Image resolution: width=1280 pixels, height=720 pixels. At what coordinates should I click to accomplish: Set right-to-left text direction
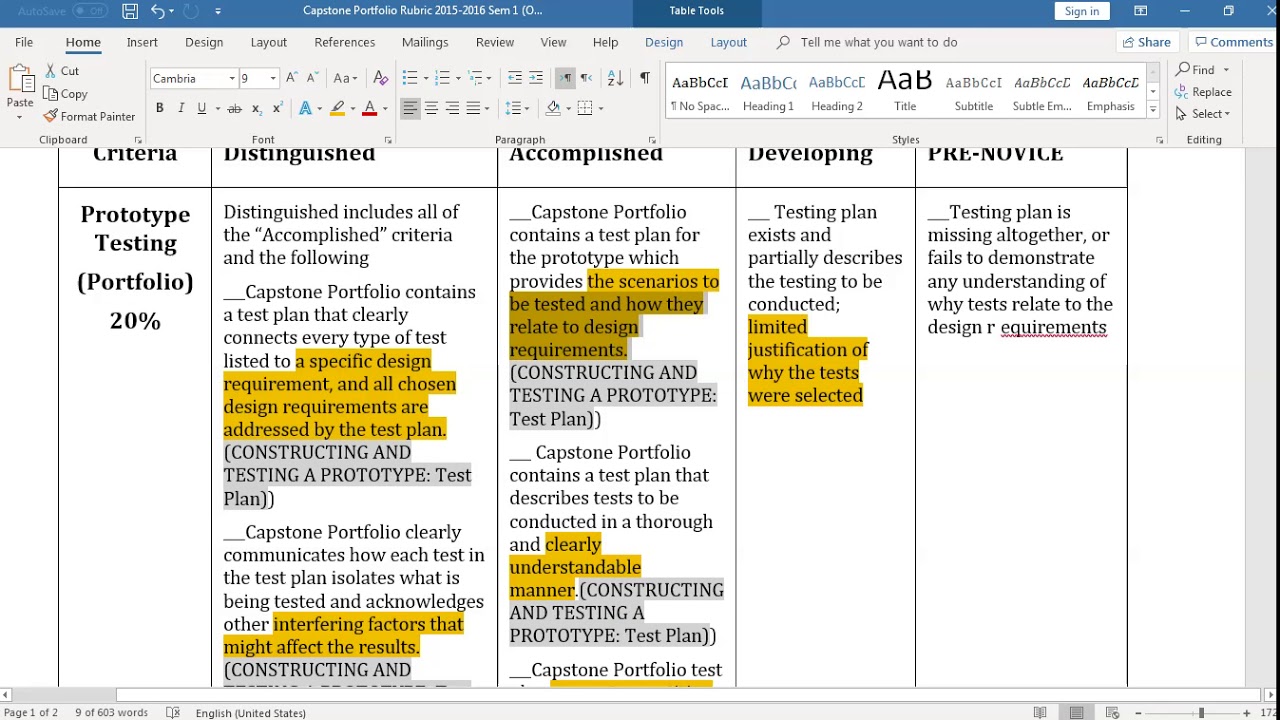coord(587,78)
